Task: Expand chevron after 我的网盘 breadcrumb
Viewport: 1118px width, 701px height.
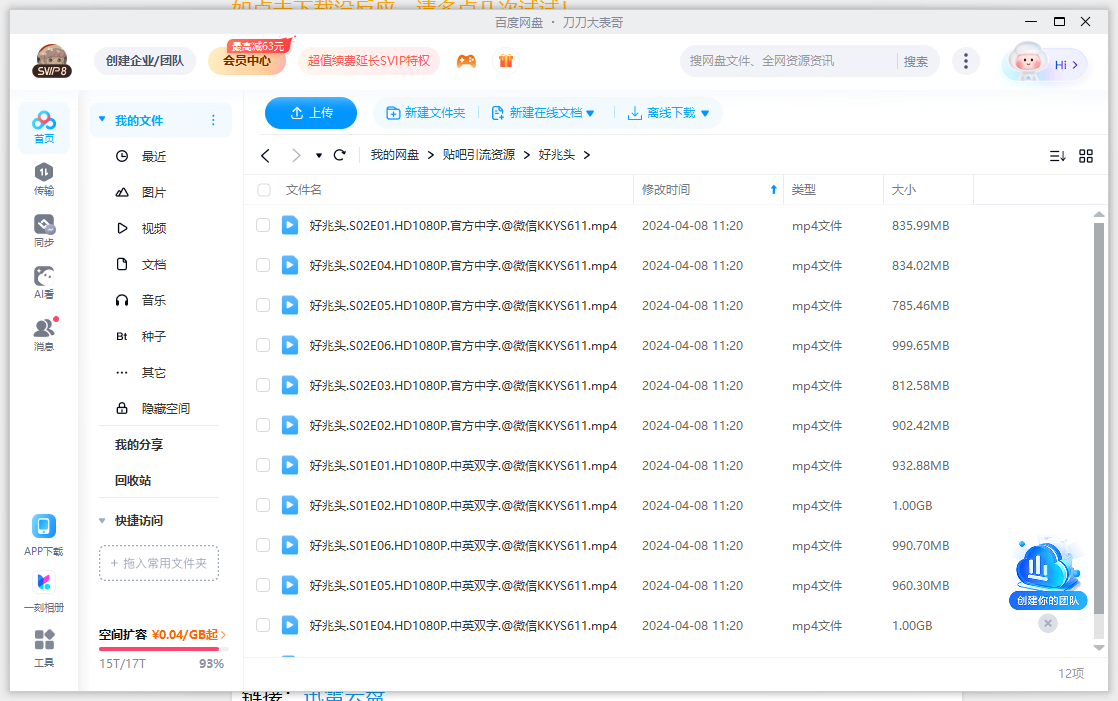Action: tap(431, 155)
